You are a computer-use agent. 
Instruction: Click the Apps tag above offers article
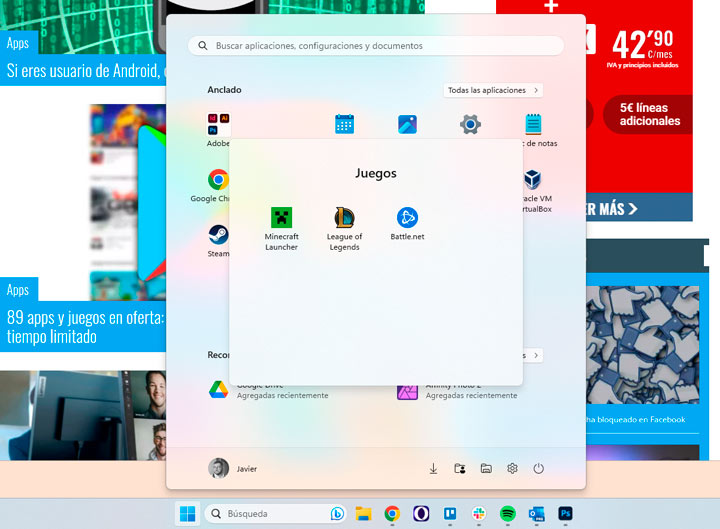(18, 290)
